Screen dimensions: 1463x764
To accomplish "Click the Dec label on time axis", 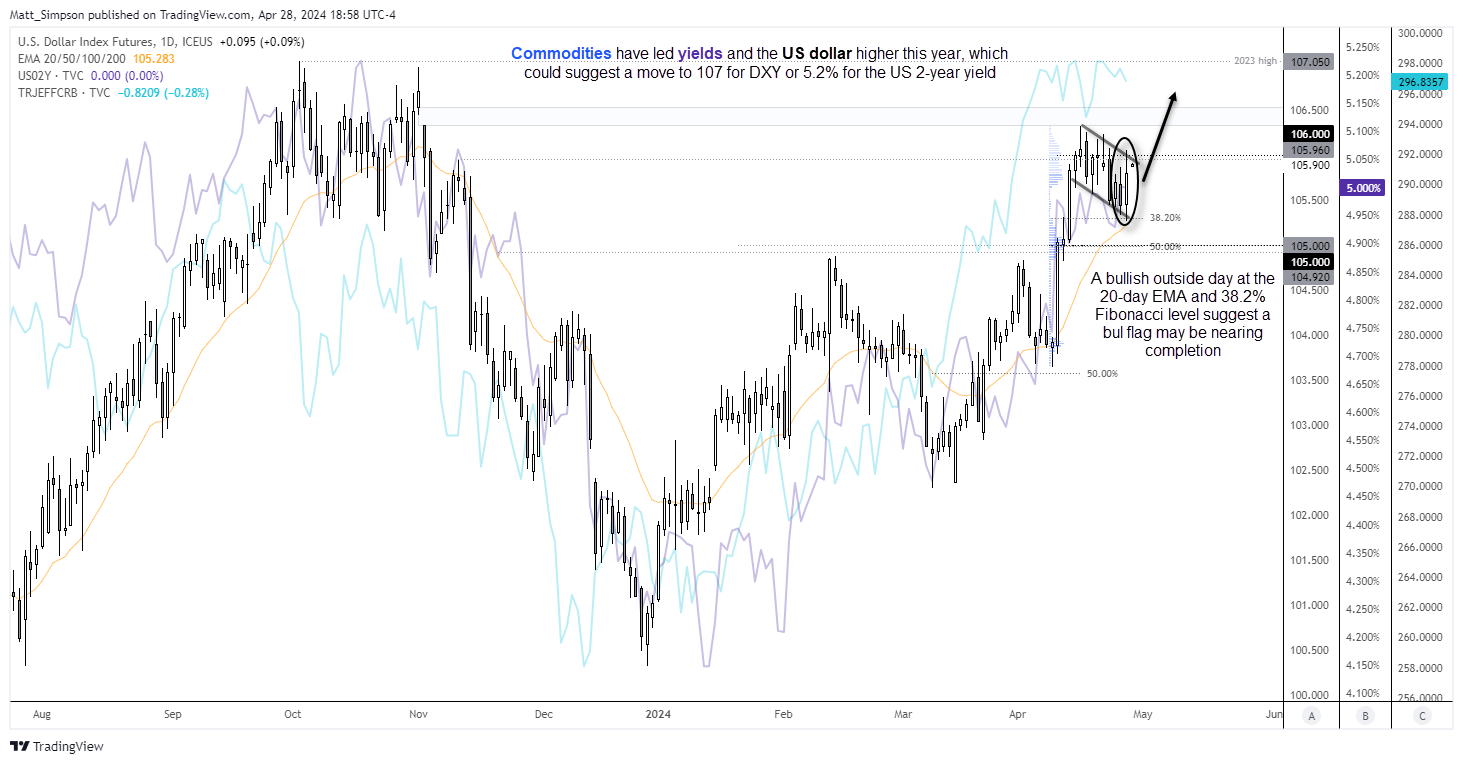I will 543,715.
